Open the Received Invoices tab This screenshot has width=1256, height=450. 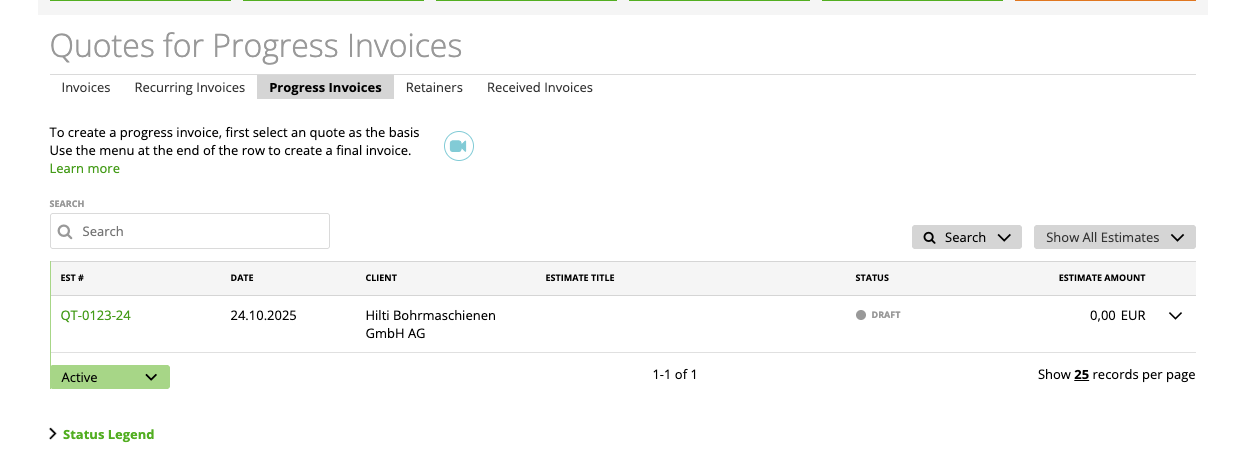point(540,87)
